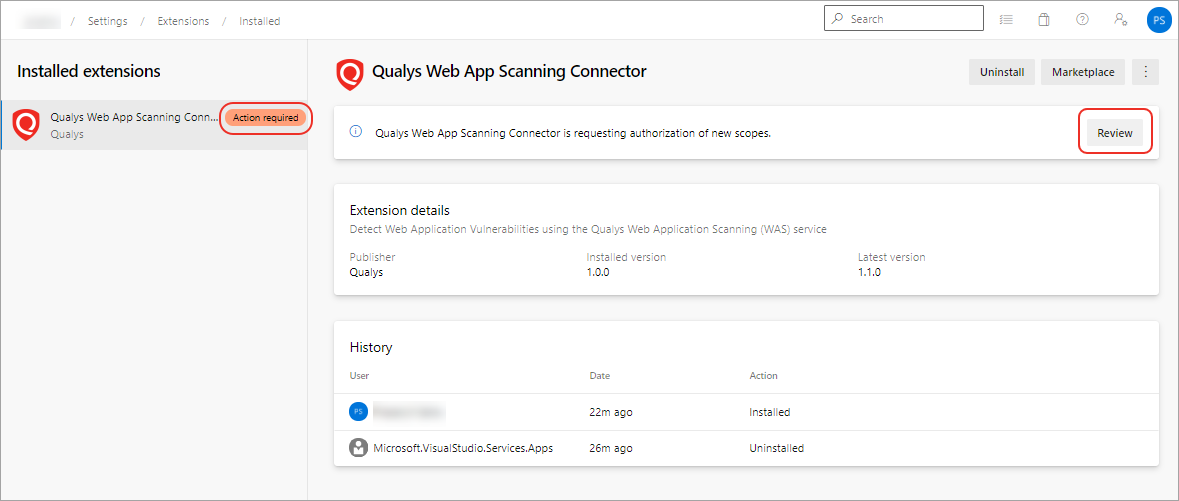Click the Extension details heading

click(400, 210)
